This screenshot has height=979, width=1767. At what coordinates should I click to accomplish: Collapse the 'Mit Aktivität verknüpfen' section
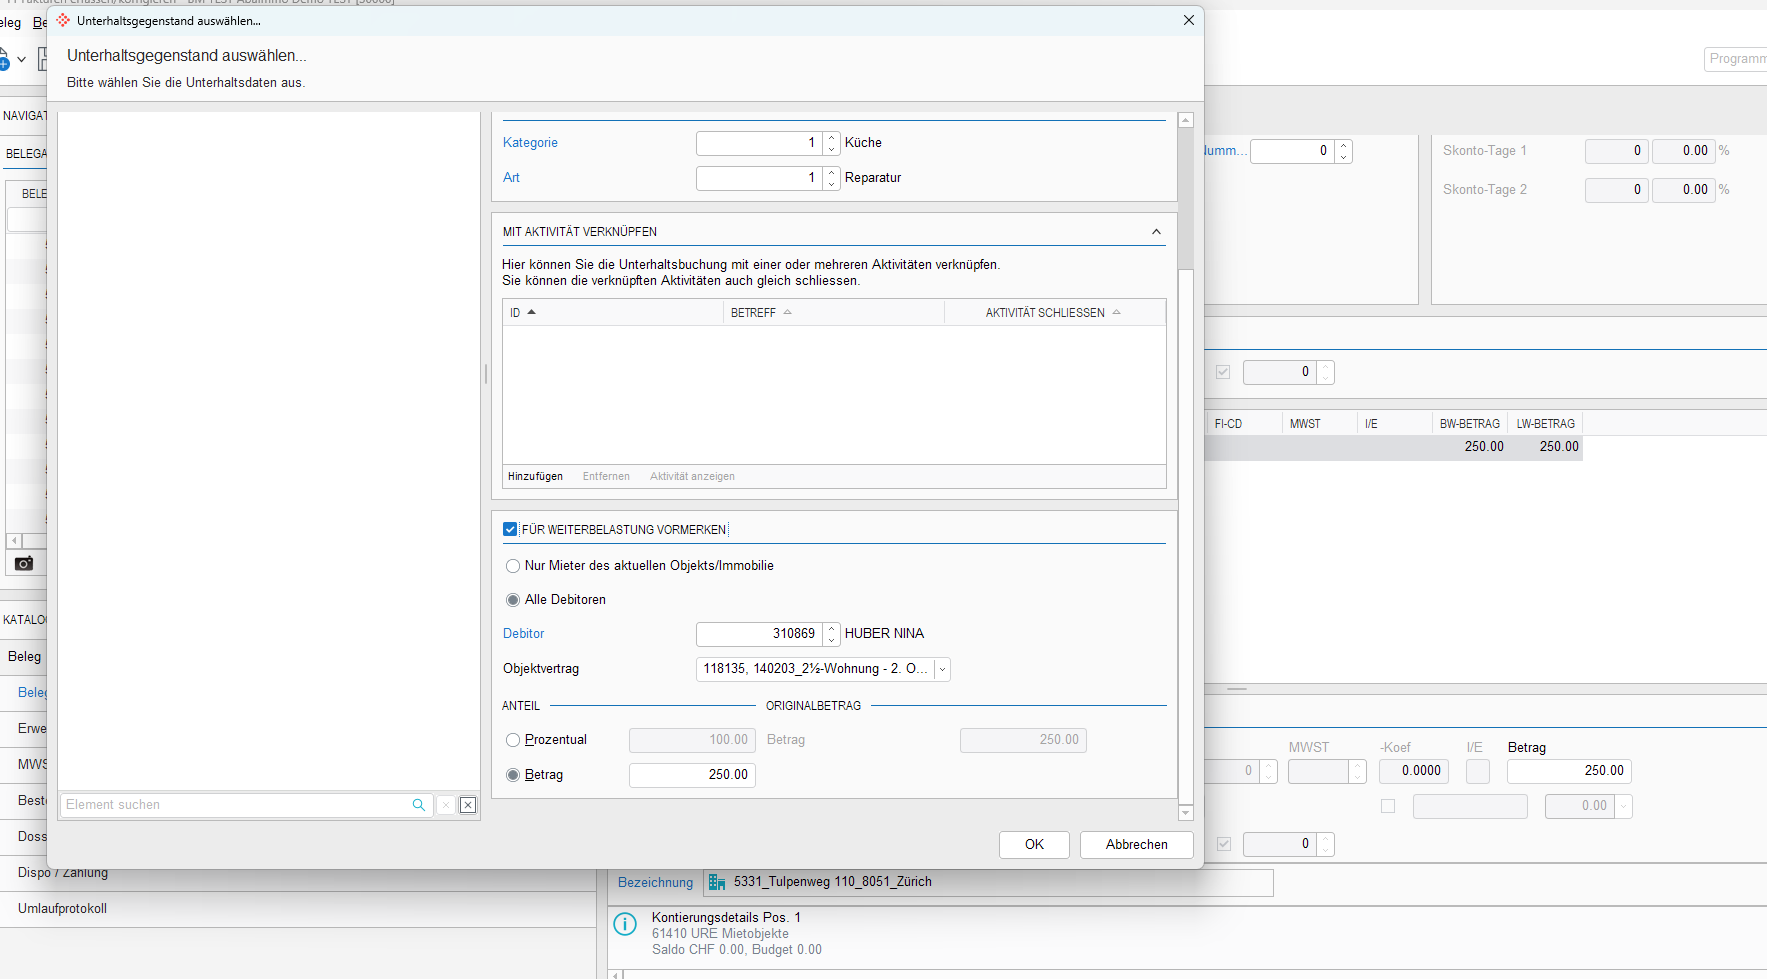pyautogui.click(x=1156, y=231)
